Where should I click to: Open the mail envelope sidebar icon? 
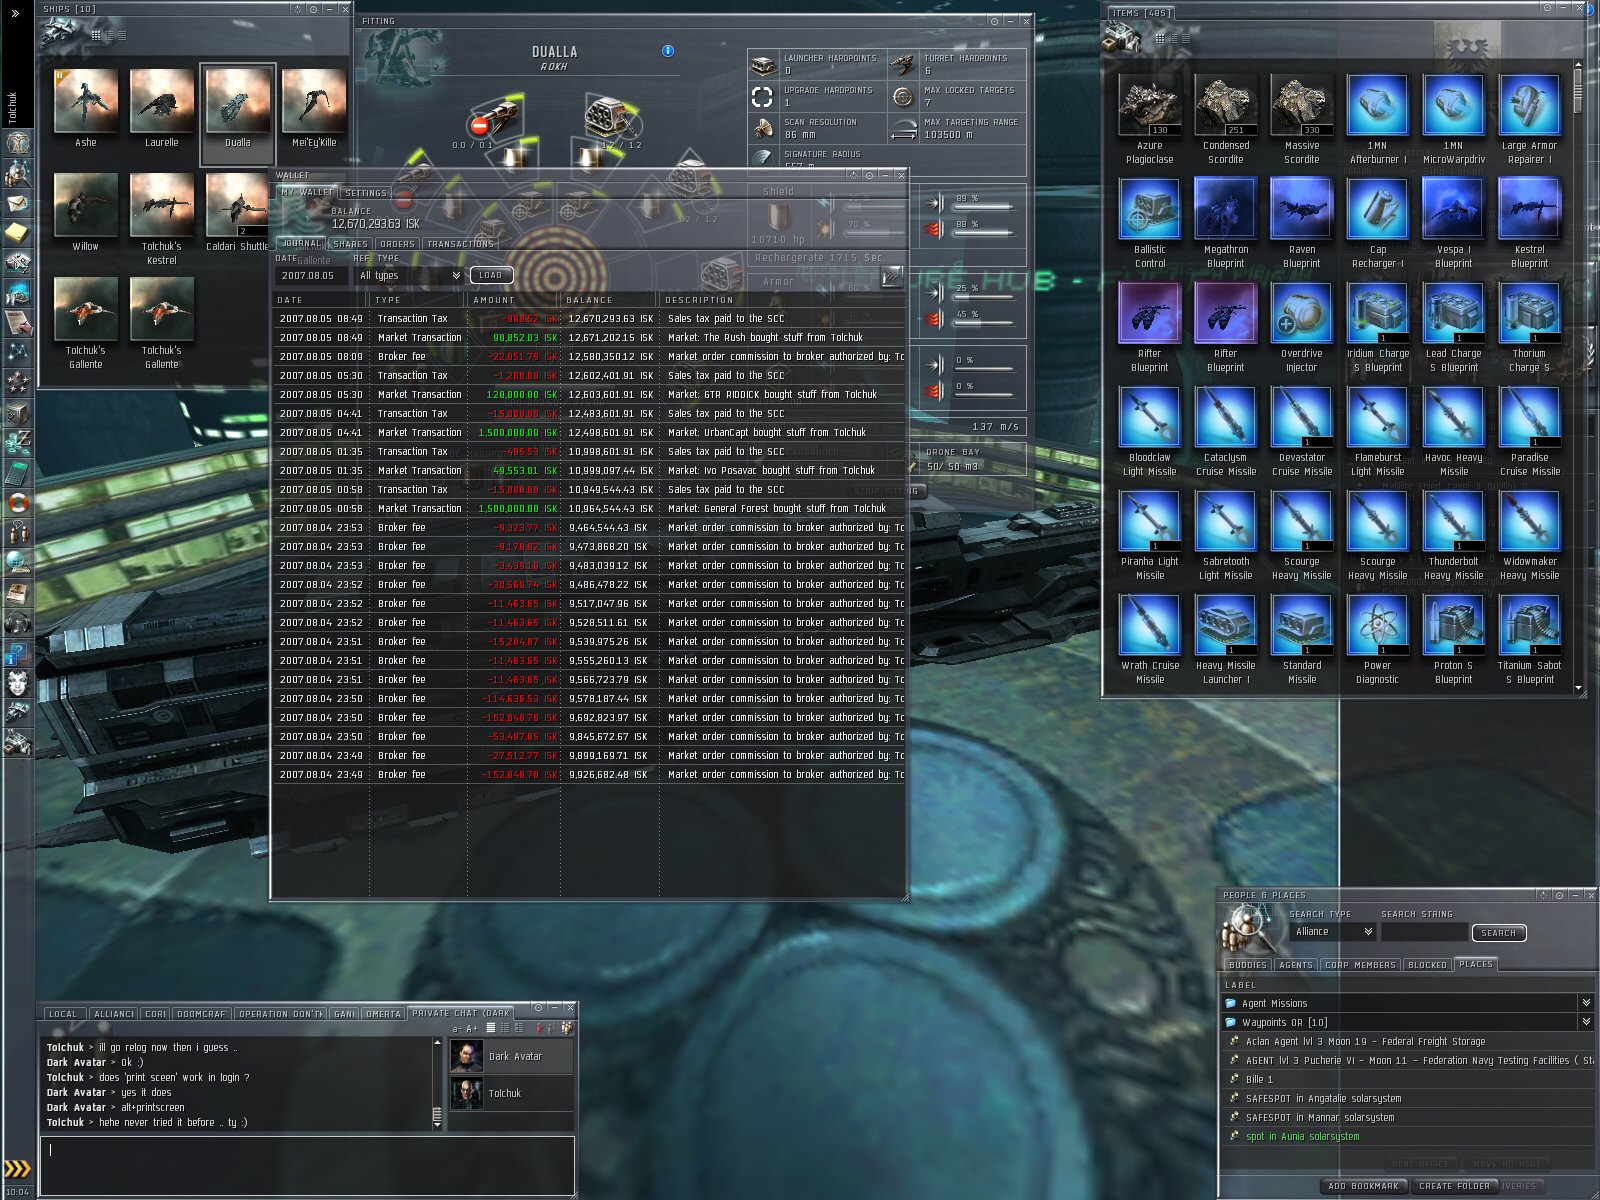(17, 203)
